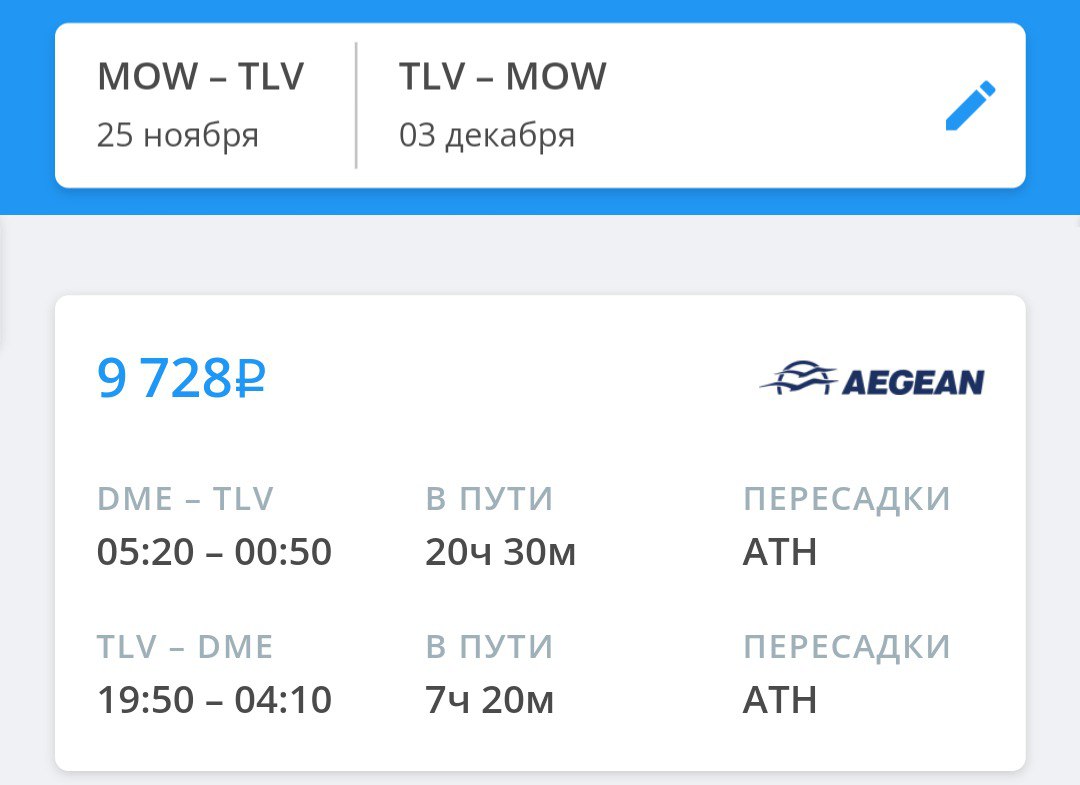Click the DME – TLV segment label
This screenshot has height=785, width=1080.
pyautogui.click(x=185, y=499)
